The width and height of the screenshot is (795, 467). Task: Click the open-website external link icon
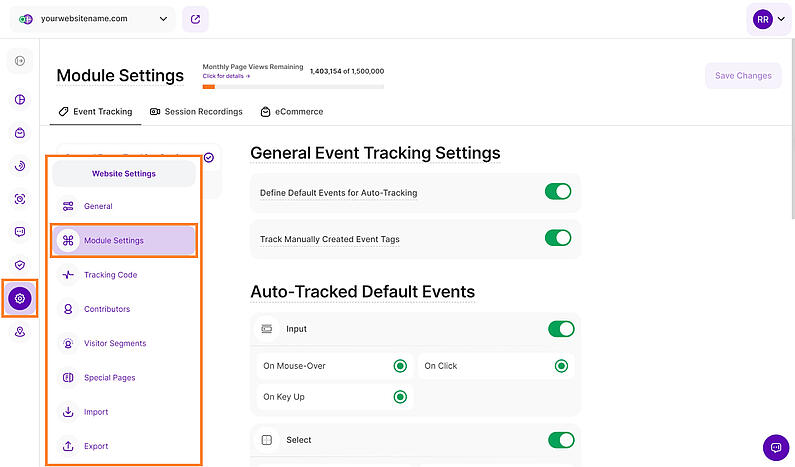point(195,19)
